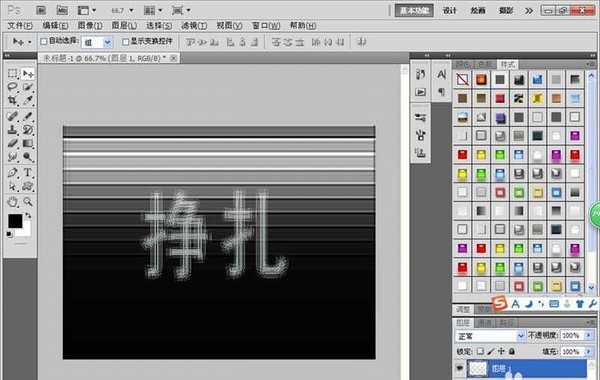600x380 pixels.
Task: Toggle lock image pixels brush icon
Action: (491, 351)
